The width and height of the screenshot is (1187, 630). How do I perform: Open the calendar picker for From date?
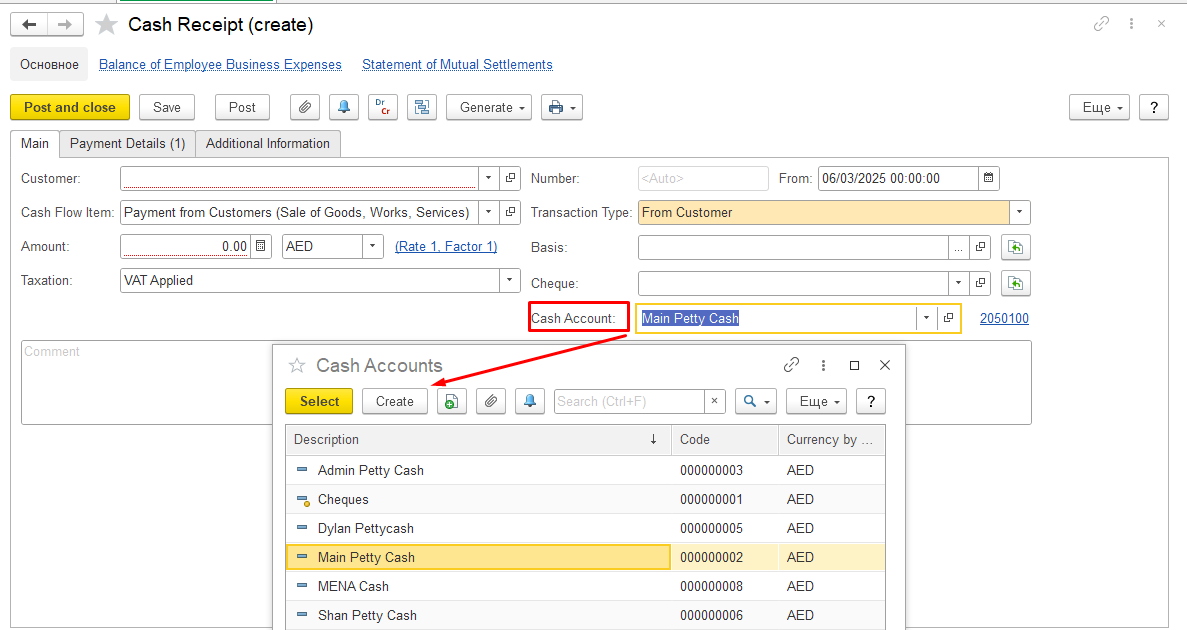[989, 179]
